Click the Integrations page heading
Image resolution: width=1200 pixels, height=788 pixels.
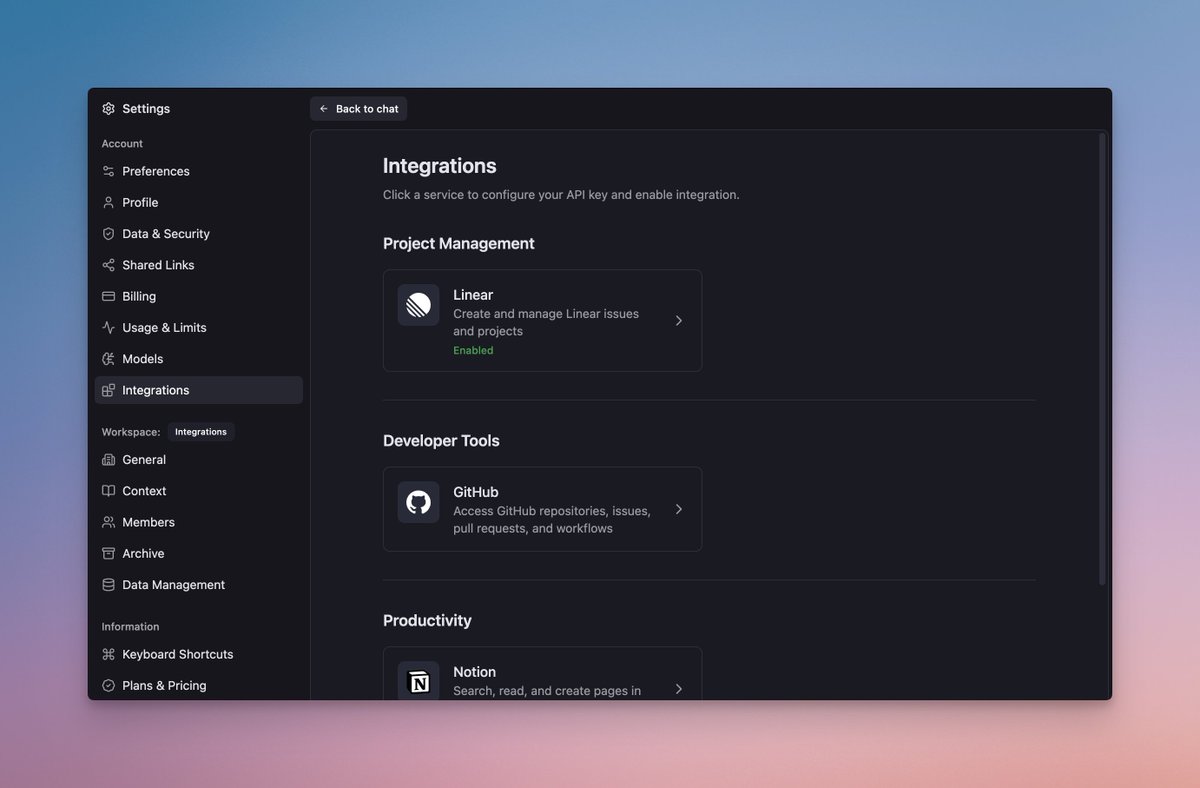(440, 166)
